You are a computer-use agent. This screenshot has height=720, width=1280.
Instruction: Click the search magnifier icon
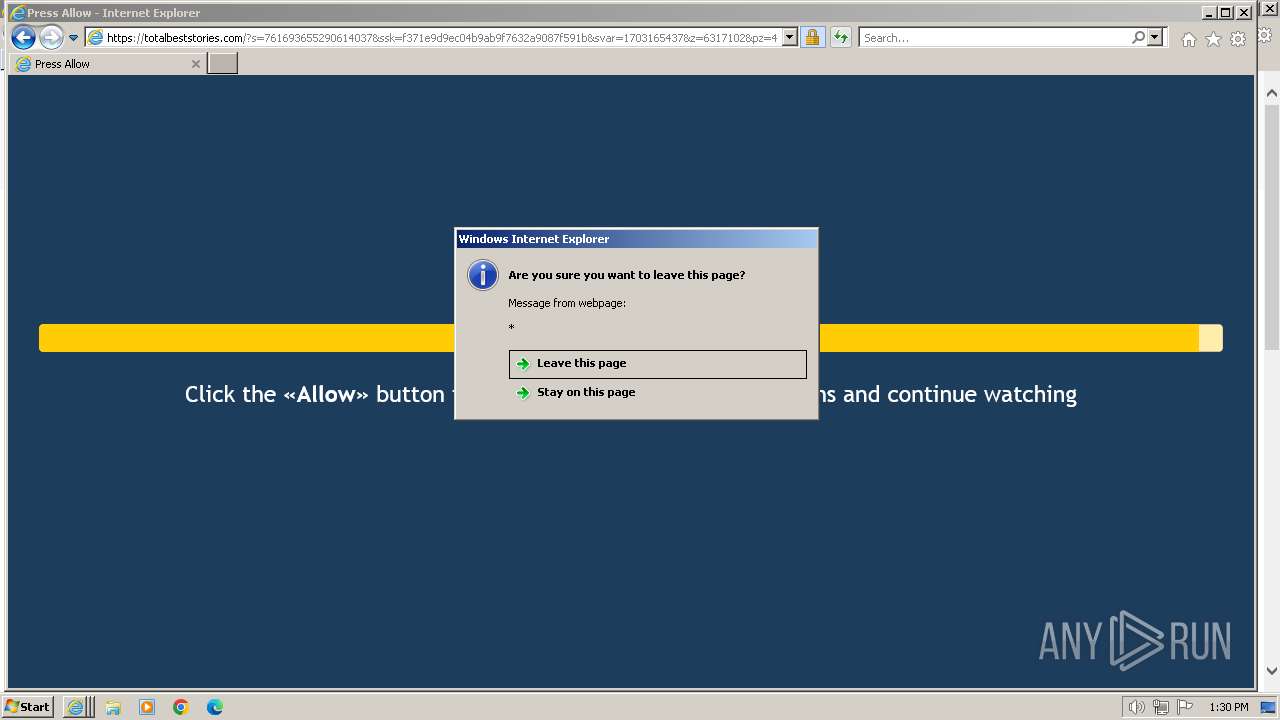click(x=1138, y=38)
